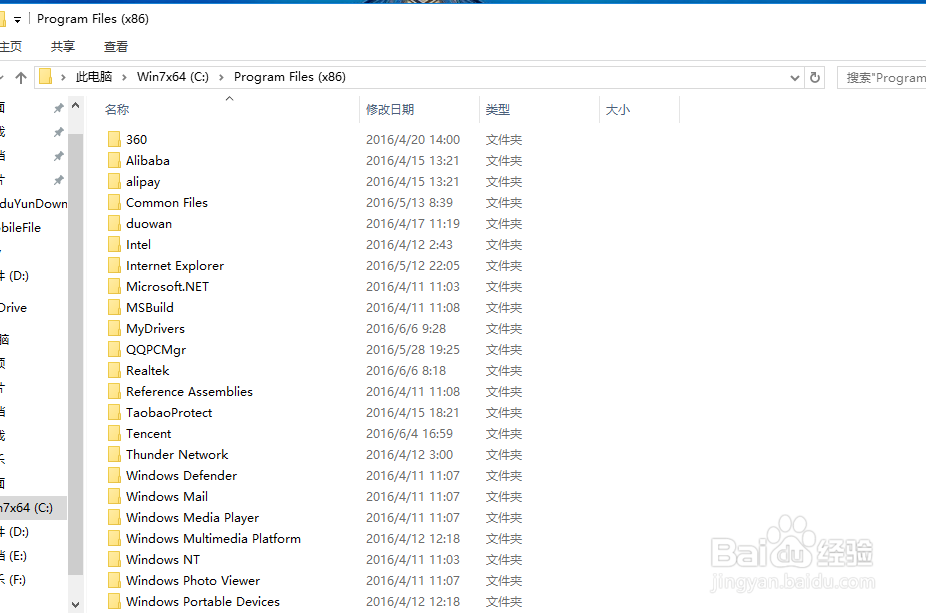
Task: Navigate to 此电脑 in the breadcrumb
Action: point(94,77)
